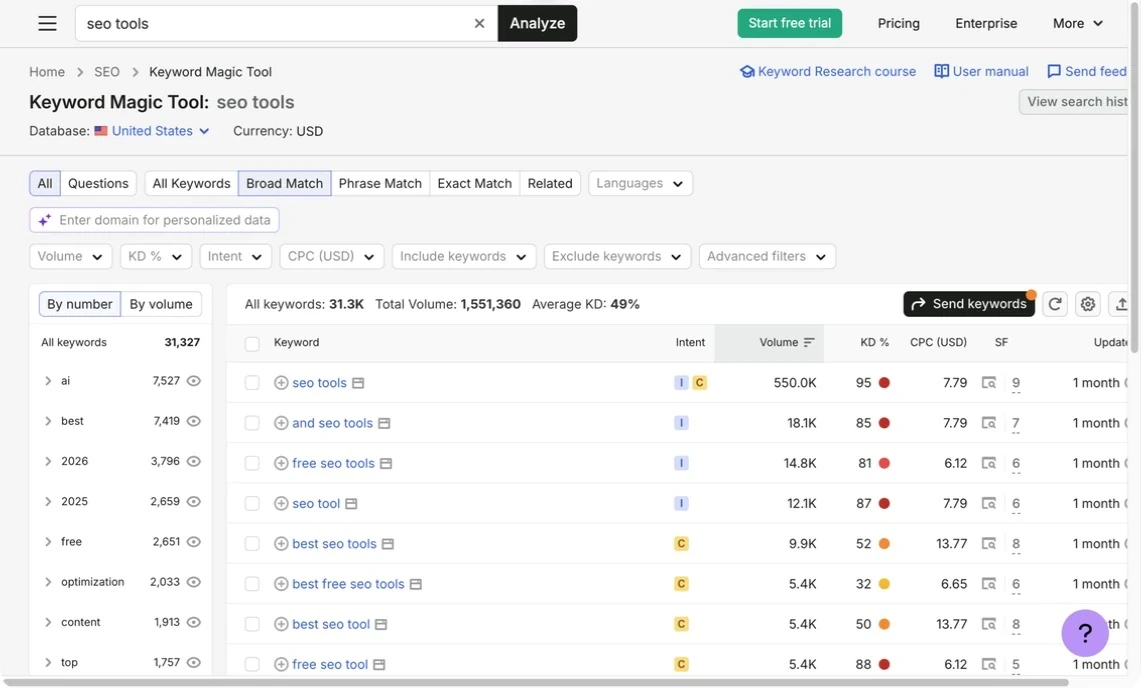Select the Broad Match tab
Screen dimensions: 1141x688
[285, 183]
